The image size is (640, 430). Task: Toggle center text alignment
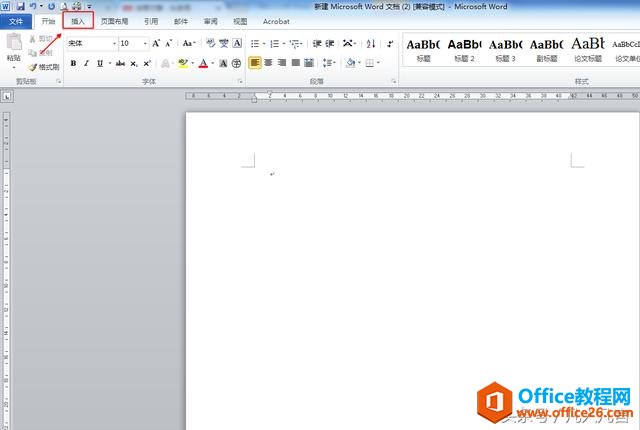point(269,63)
